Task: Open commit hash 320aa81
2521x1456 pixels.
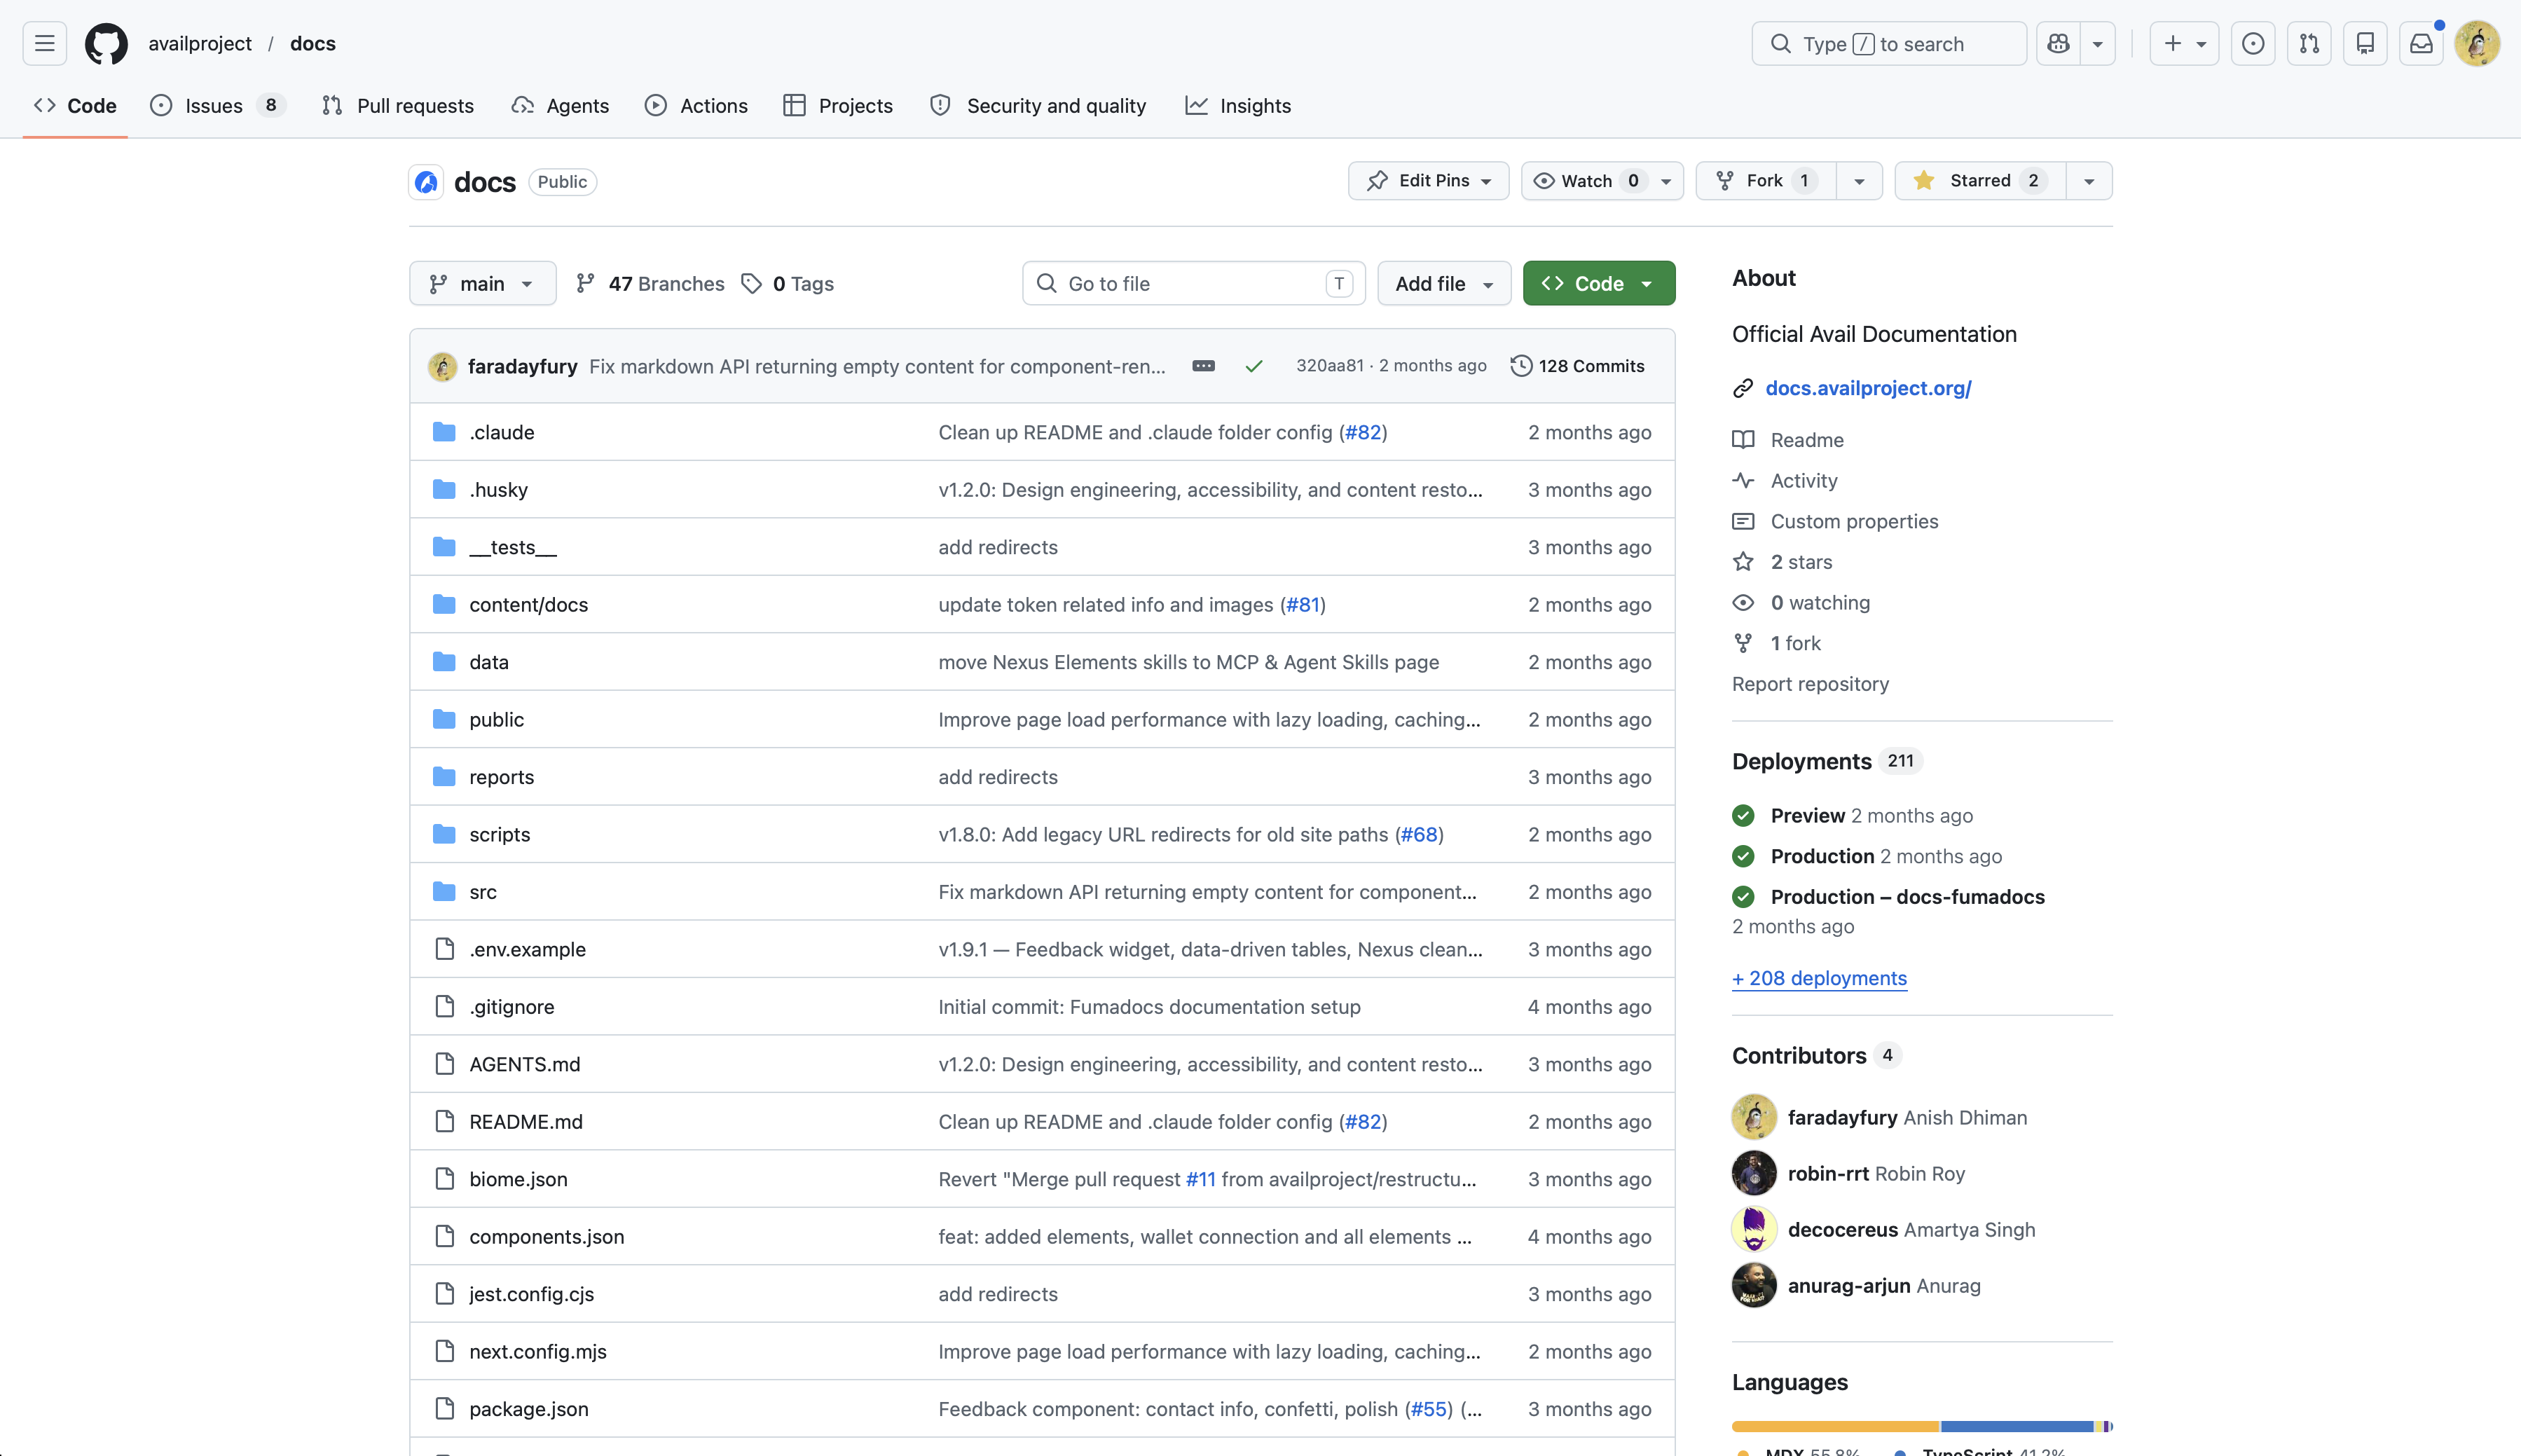Action: pos(1329,366)
